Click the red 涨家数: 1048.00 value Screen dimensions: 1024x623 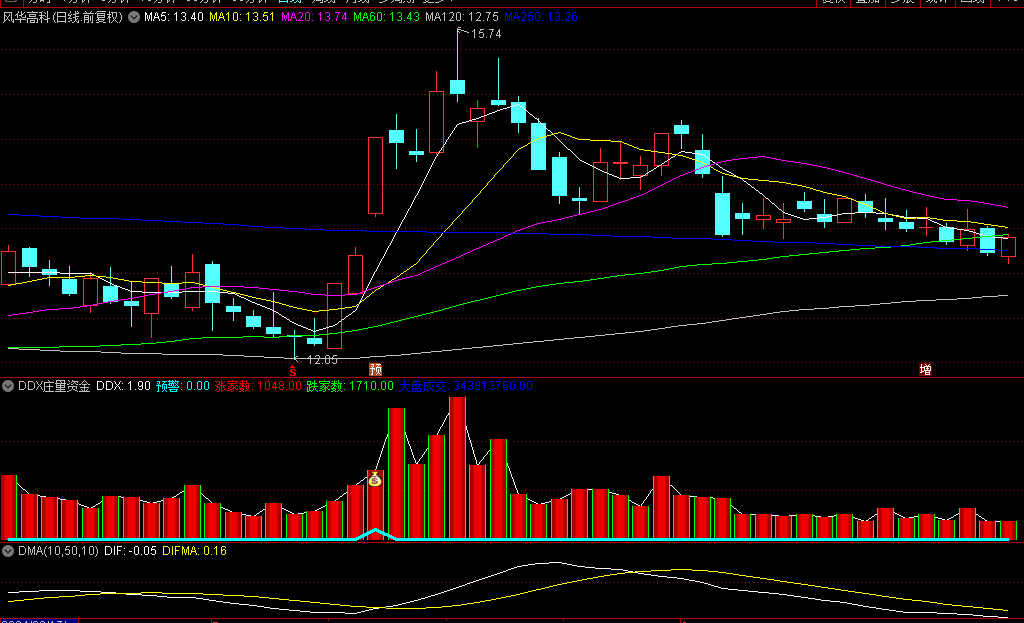coord(259,386)
